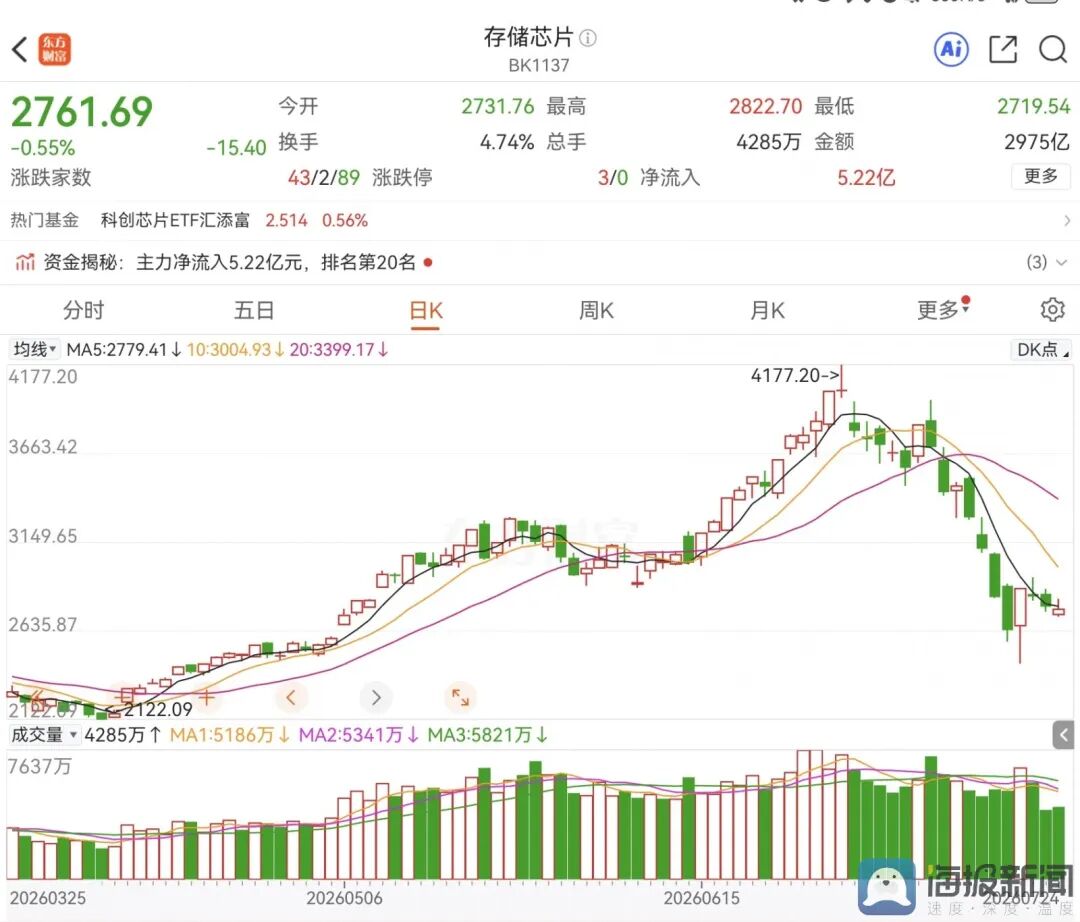Image resolution: width=1080 pixels, height=922 pixels.
Task: Click the 更多 button in the quote panel
Action: click(x=1041, y=176)
